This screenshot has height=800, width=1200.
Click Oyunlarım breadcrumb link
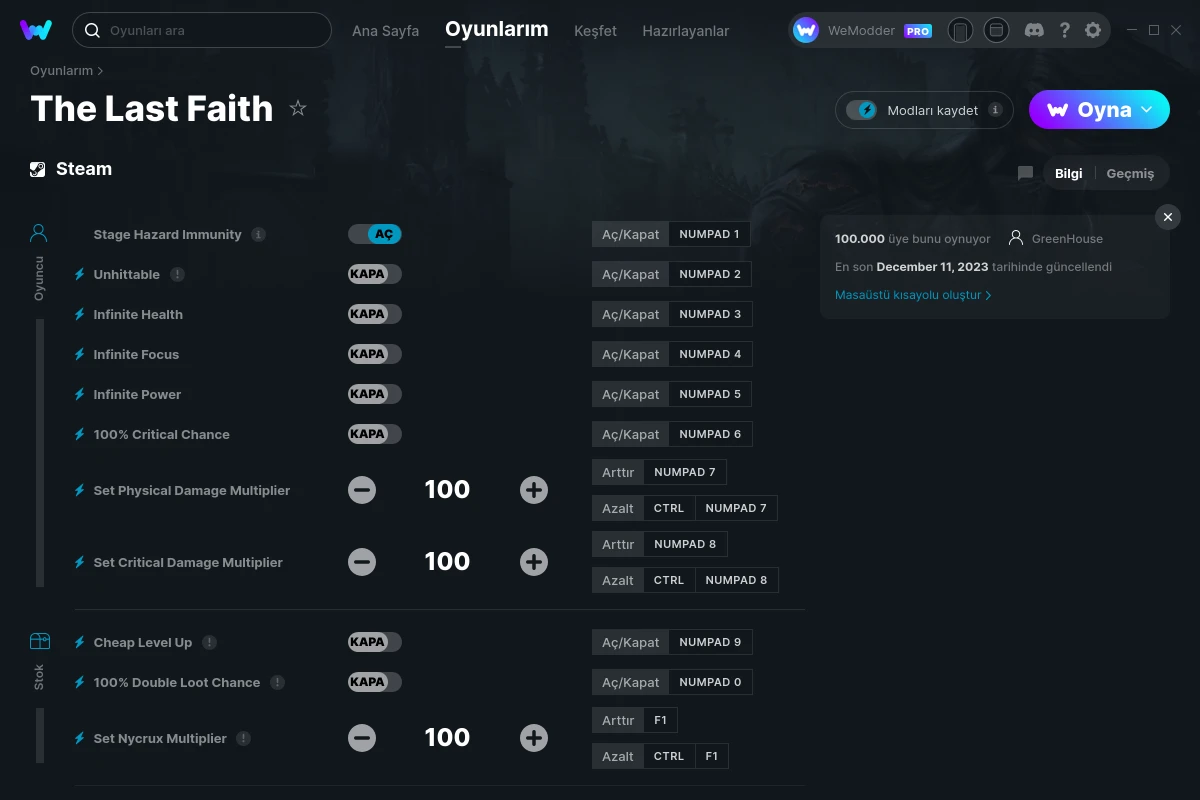(61, 71)
